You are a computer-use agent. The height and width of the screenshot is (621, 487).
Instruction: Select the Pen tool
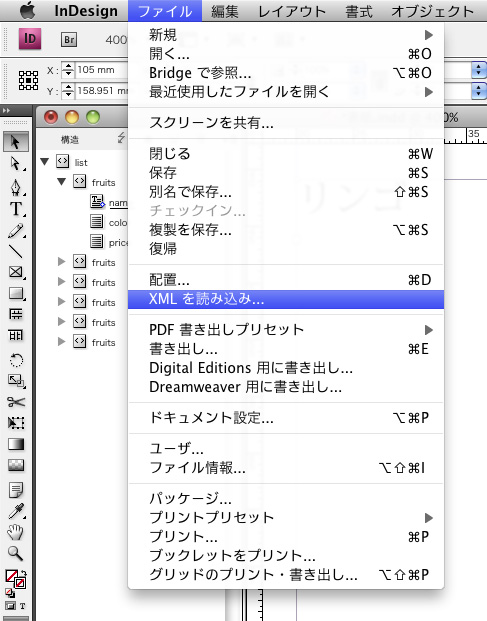click(x=15, y=187)
